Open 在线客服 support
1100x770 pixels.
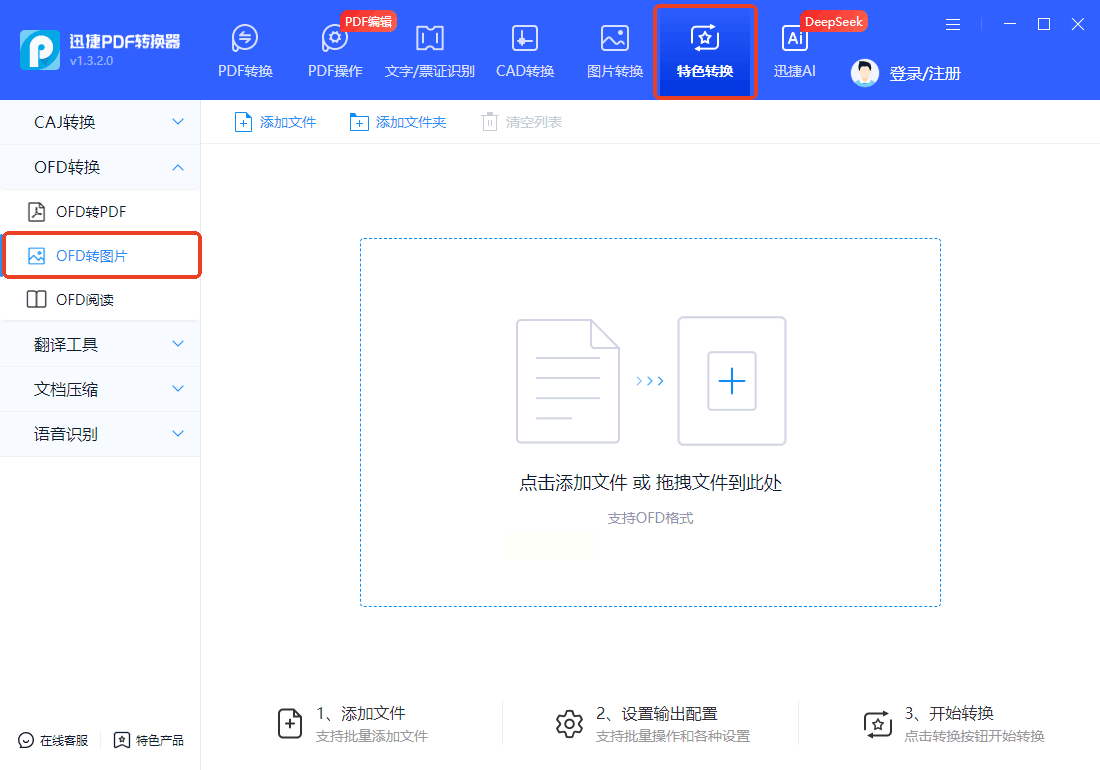[53, 740]
